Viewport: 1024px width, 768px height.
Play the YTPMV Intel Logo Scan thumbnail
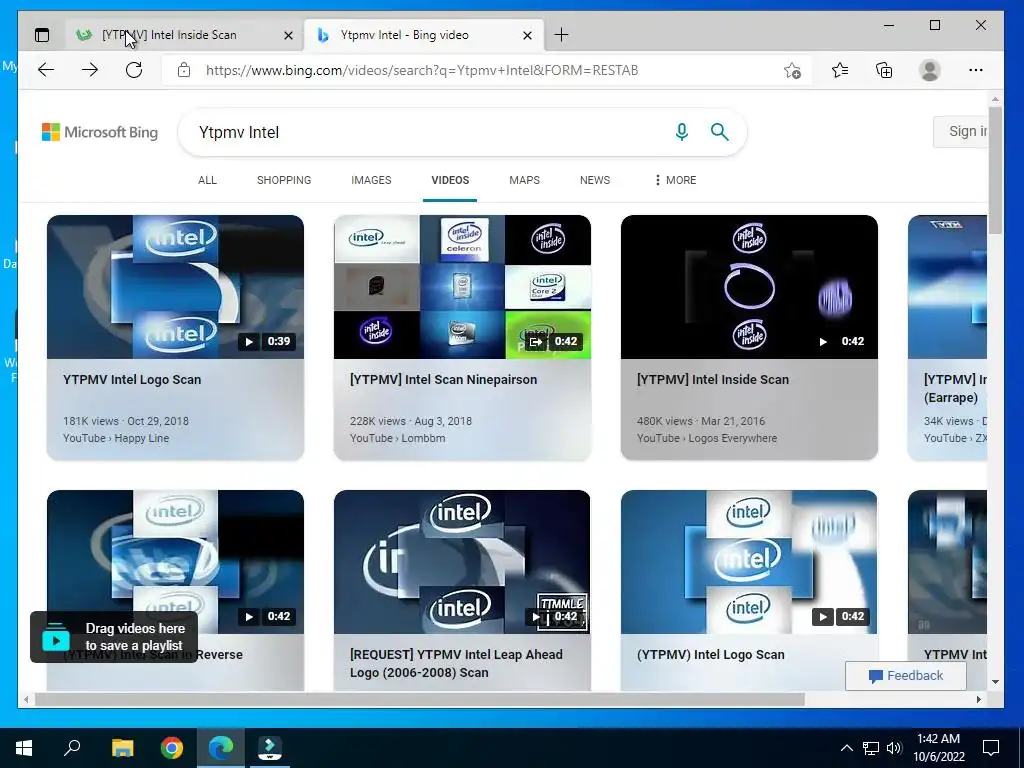tap(175, 287)
